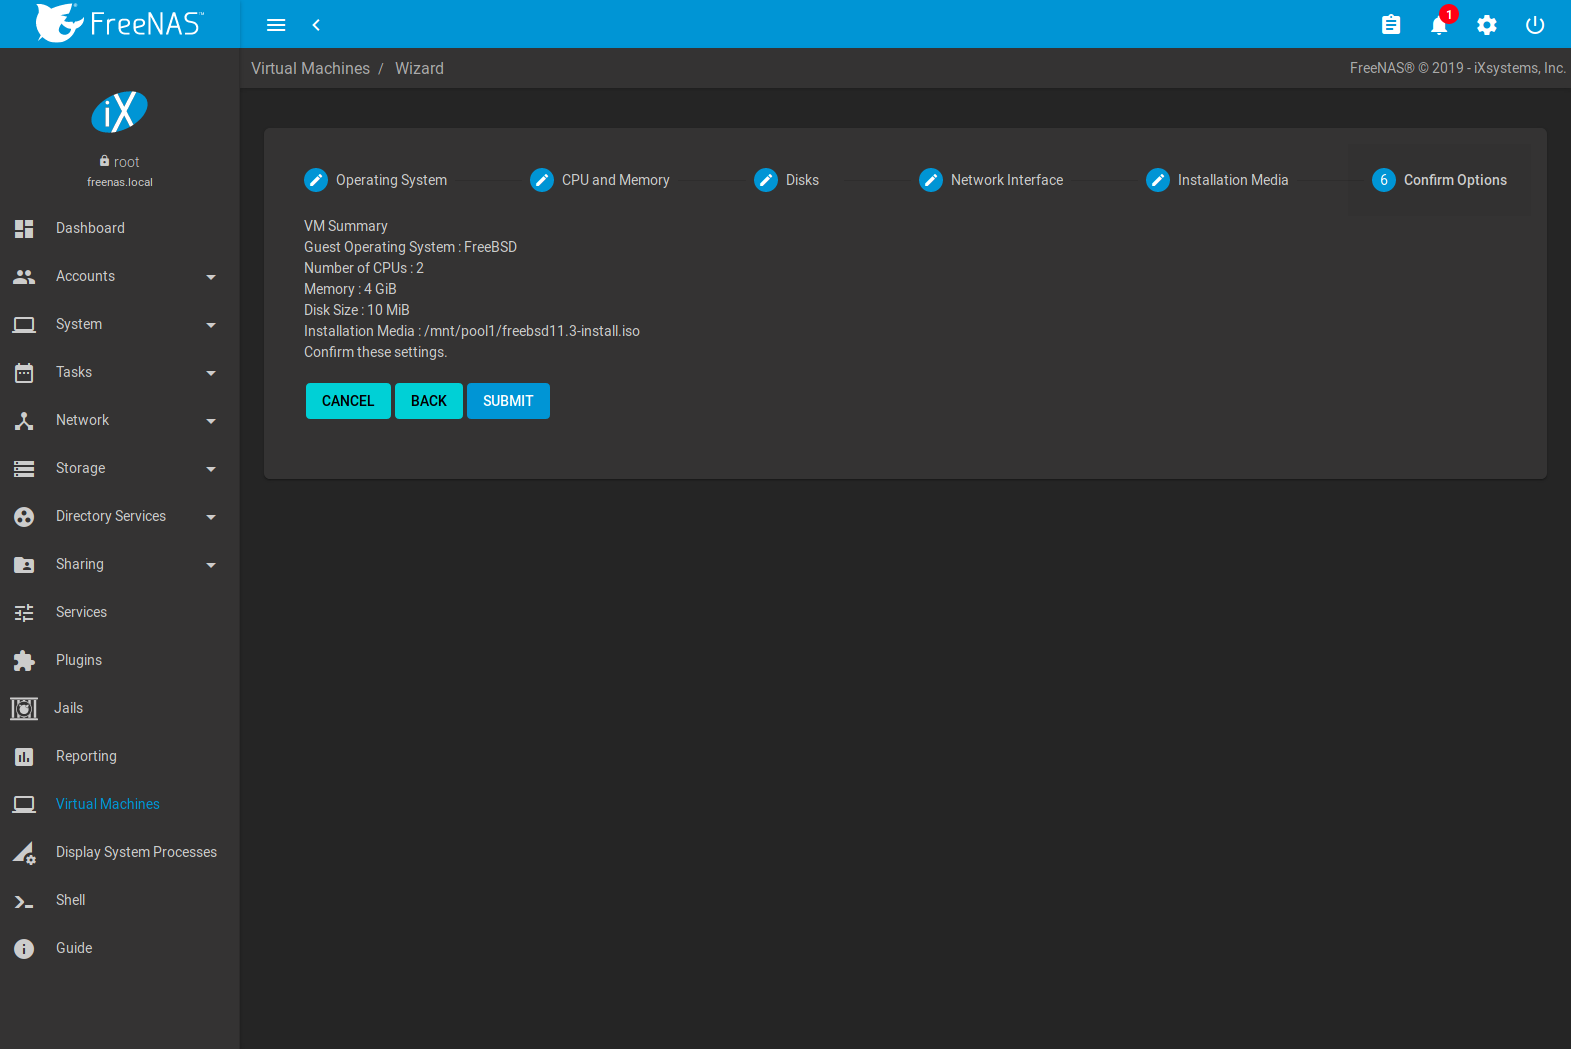
Task: Click the Plugins puzzle piece icon
Action: [24, 660]
